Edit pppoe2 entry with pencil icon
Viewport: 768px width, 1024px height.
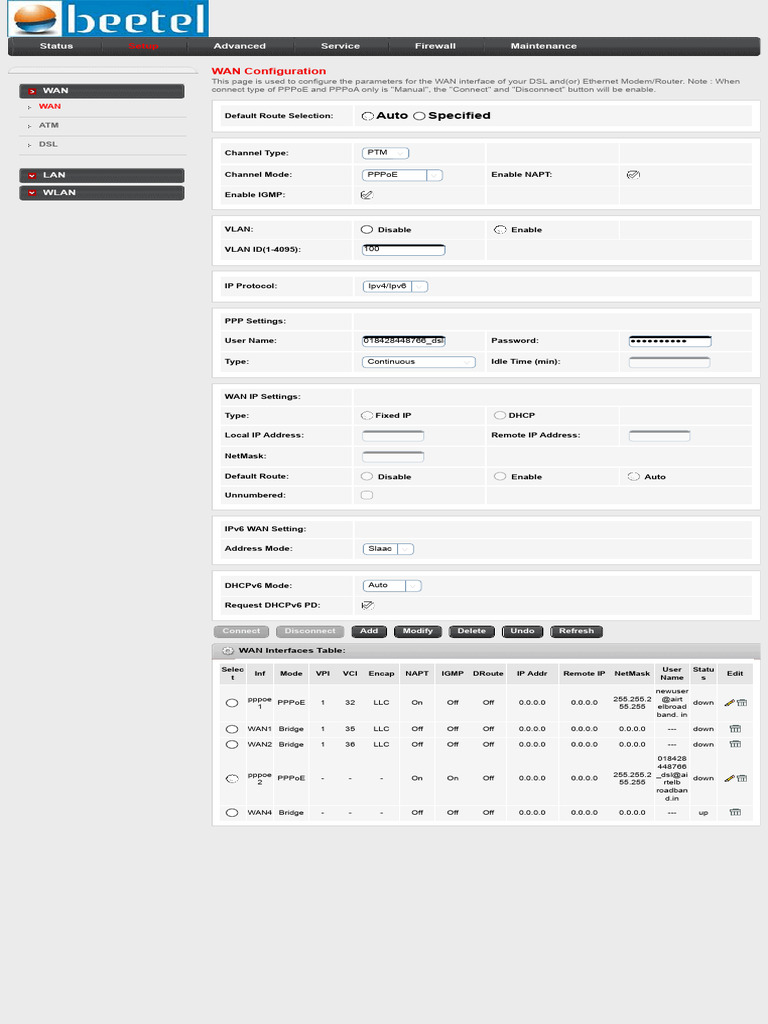pyautogui.click(x=729, y=778)
